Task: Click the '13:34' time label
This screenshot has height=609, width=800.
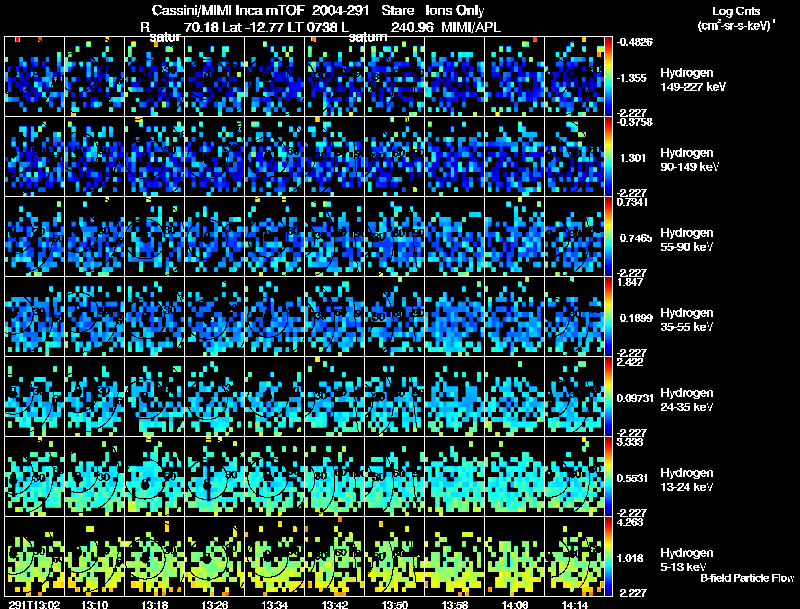Action: pyautogui.click(x=275, y=604)
